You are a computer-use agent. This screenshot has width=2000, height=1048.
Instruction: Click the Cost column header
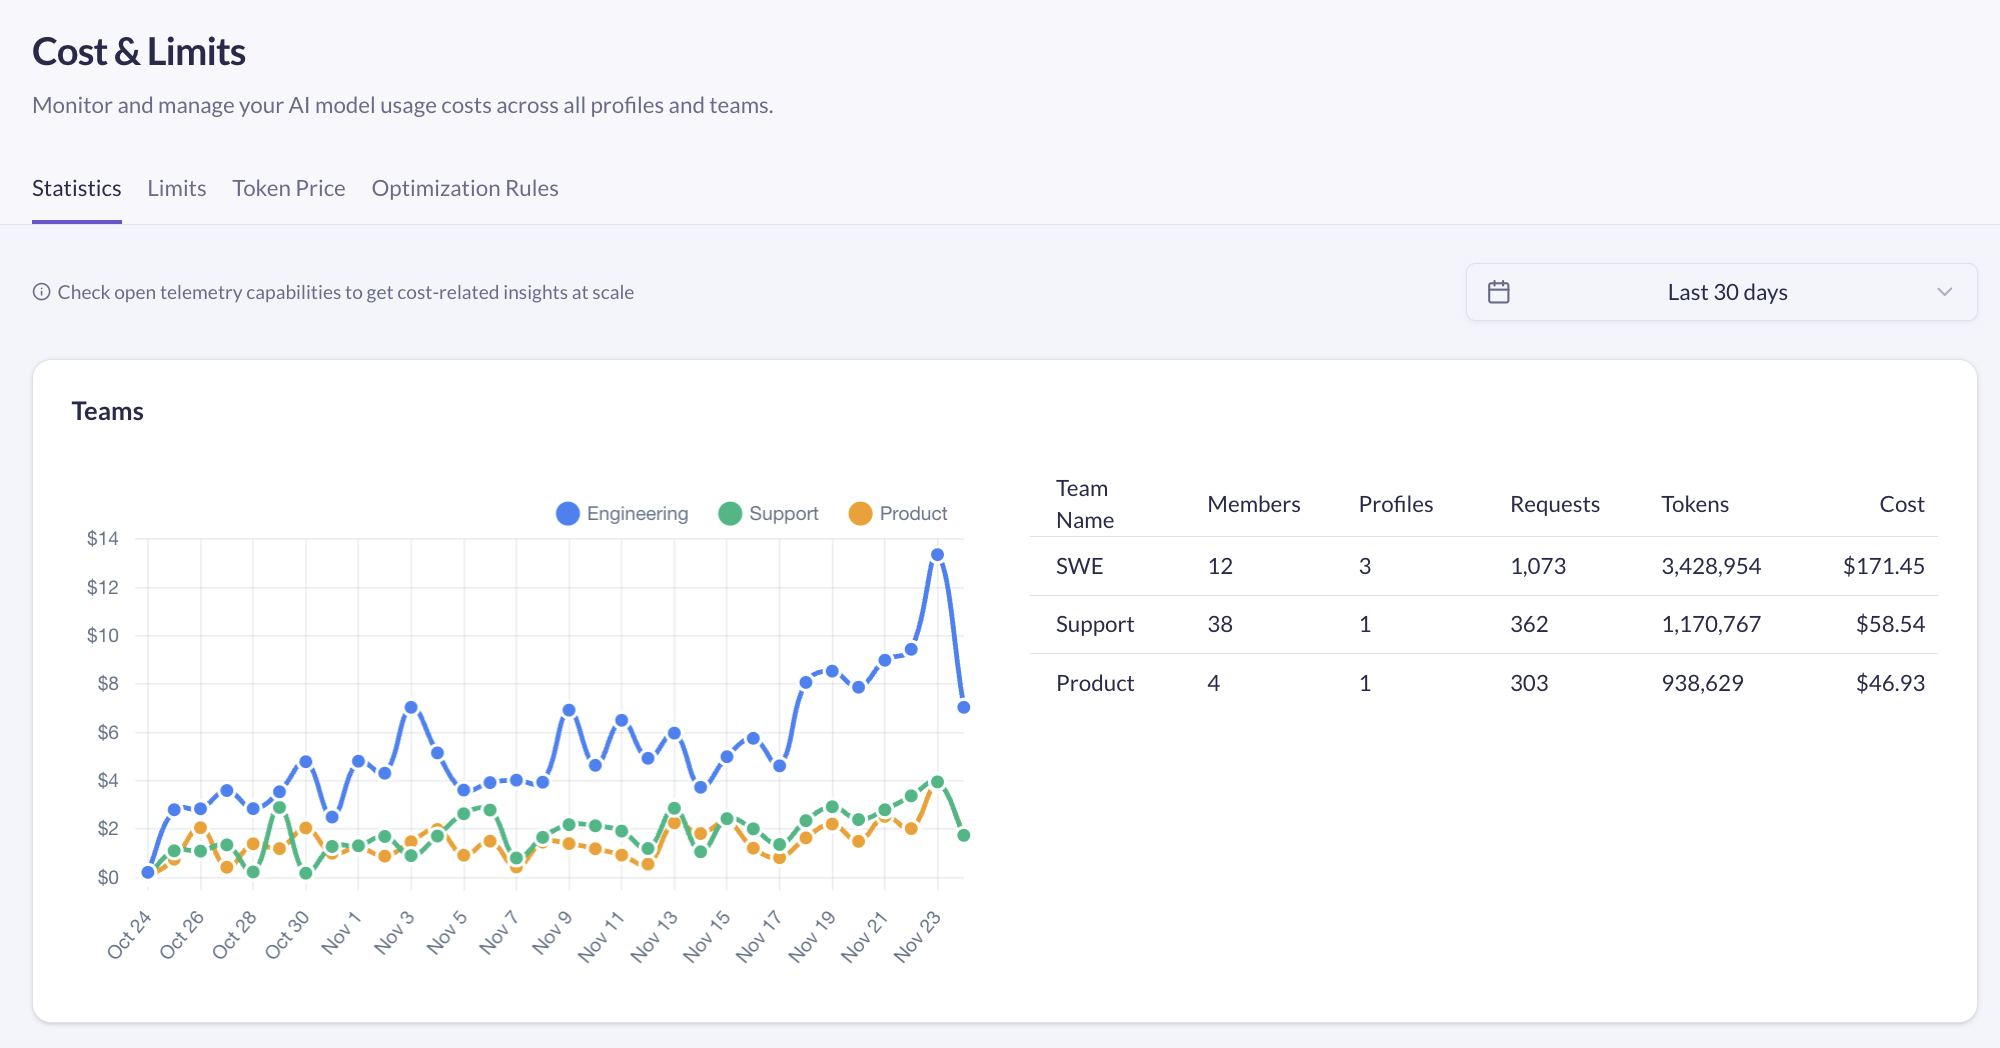click(1901, 504)
